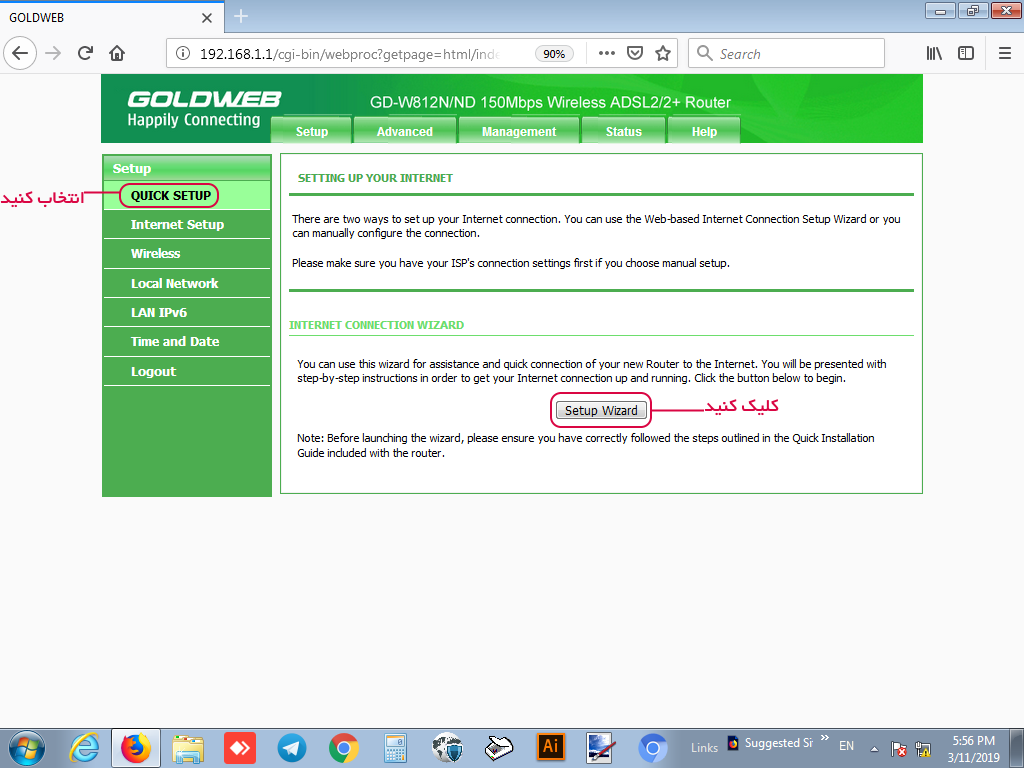Reset the 90% zoom level badge
Viewport: 1024px width, 768px height.
tap(553, 54)
